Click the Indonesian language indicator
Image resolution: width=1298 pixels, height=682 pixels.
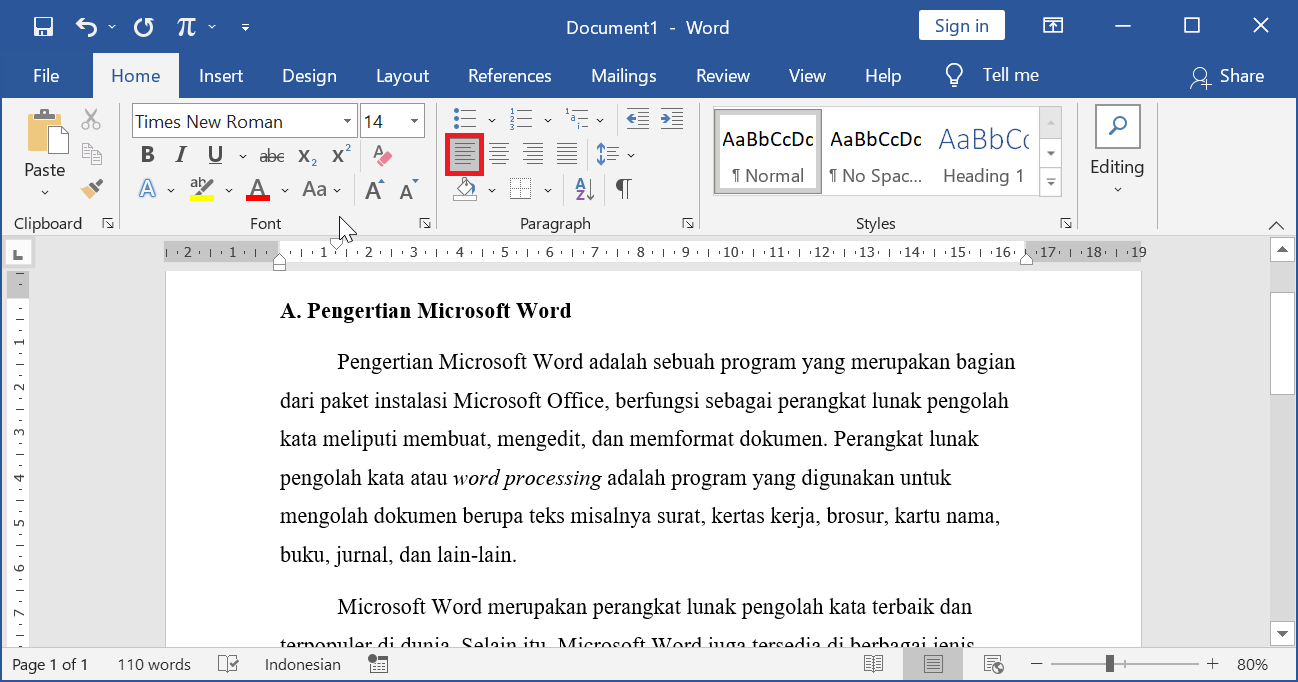click(x=303, y=664)
